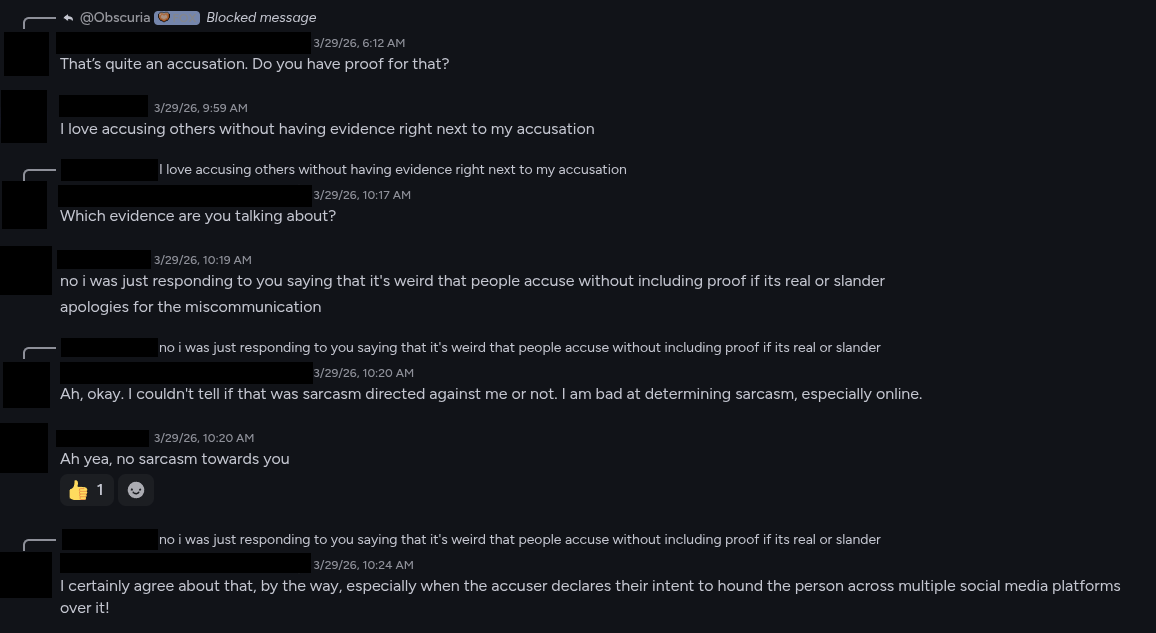Click the reply arrow icon beside @Obscuria
Screen dimensions: 1156x633
(67, 16)
